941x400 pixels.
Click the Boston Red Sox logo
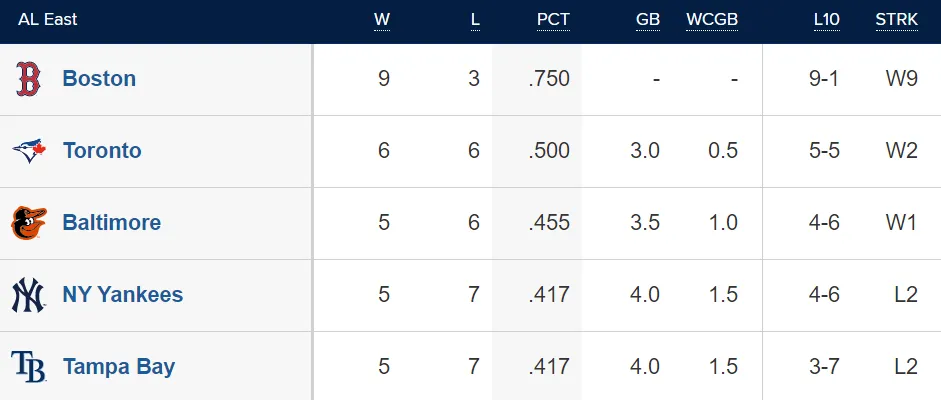click(28, 79)
